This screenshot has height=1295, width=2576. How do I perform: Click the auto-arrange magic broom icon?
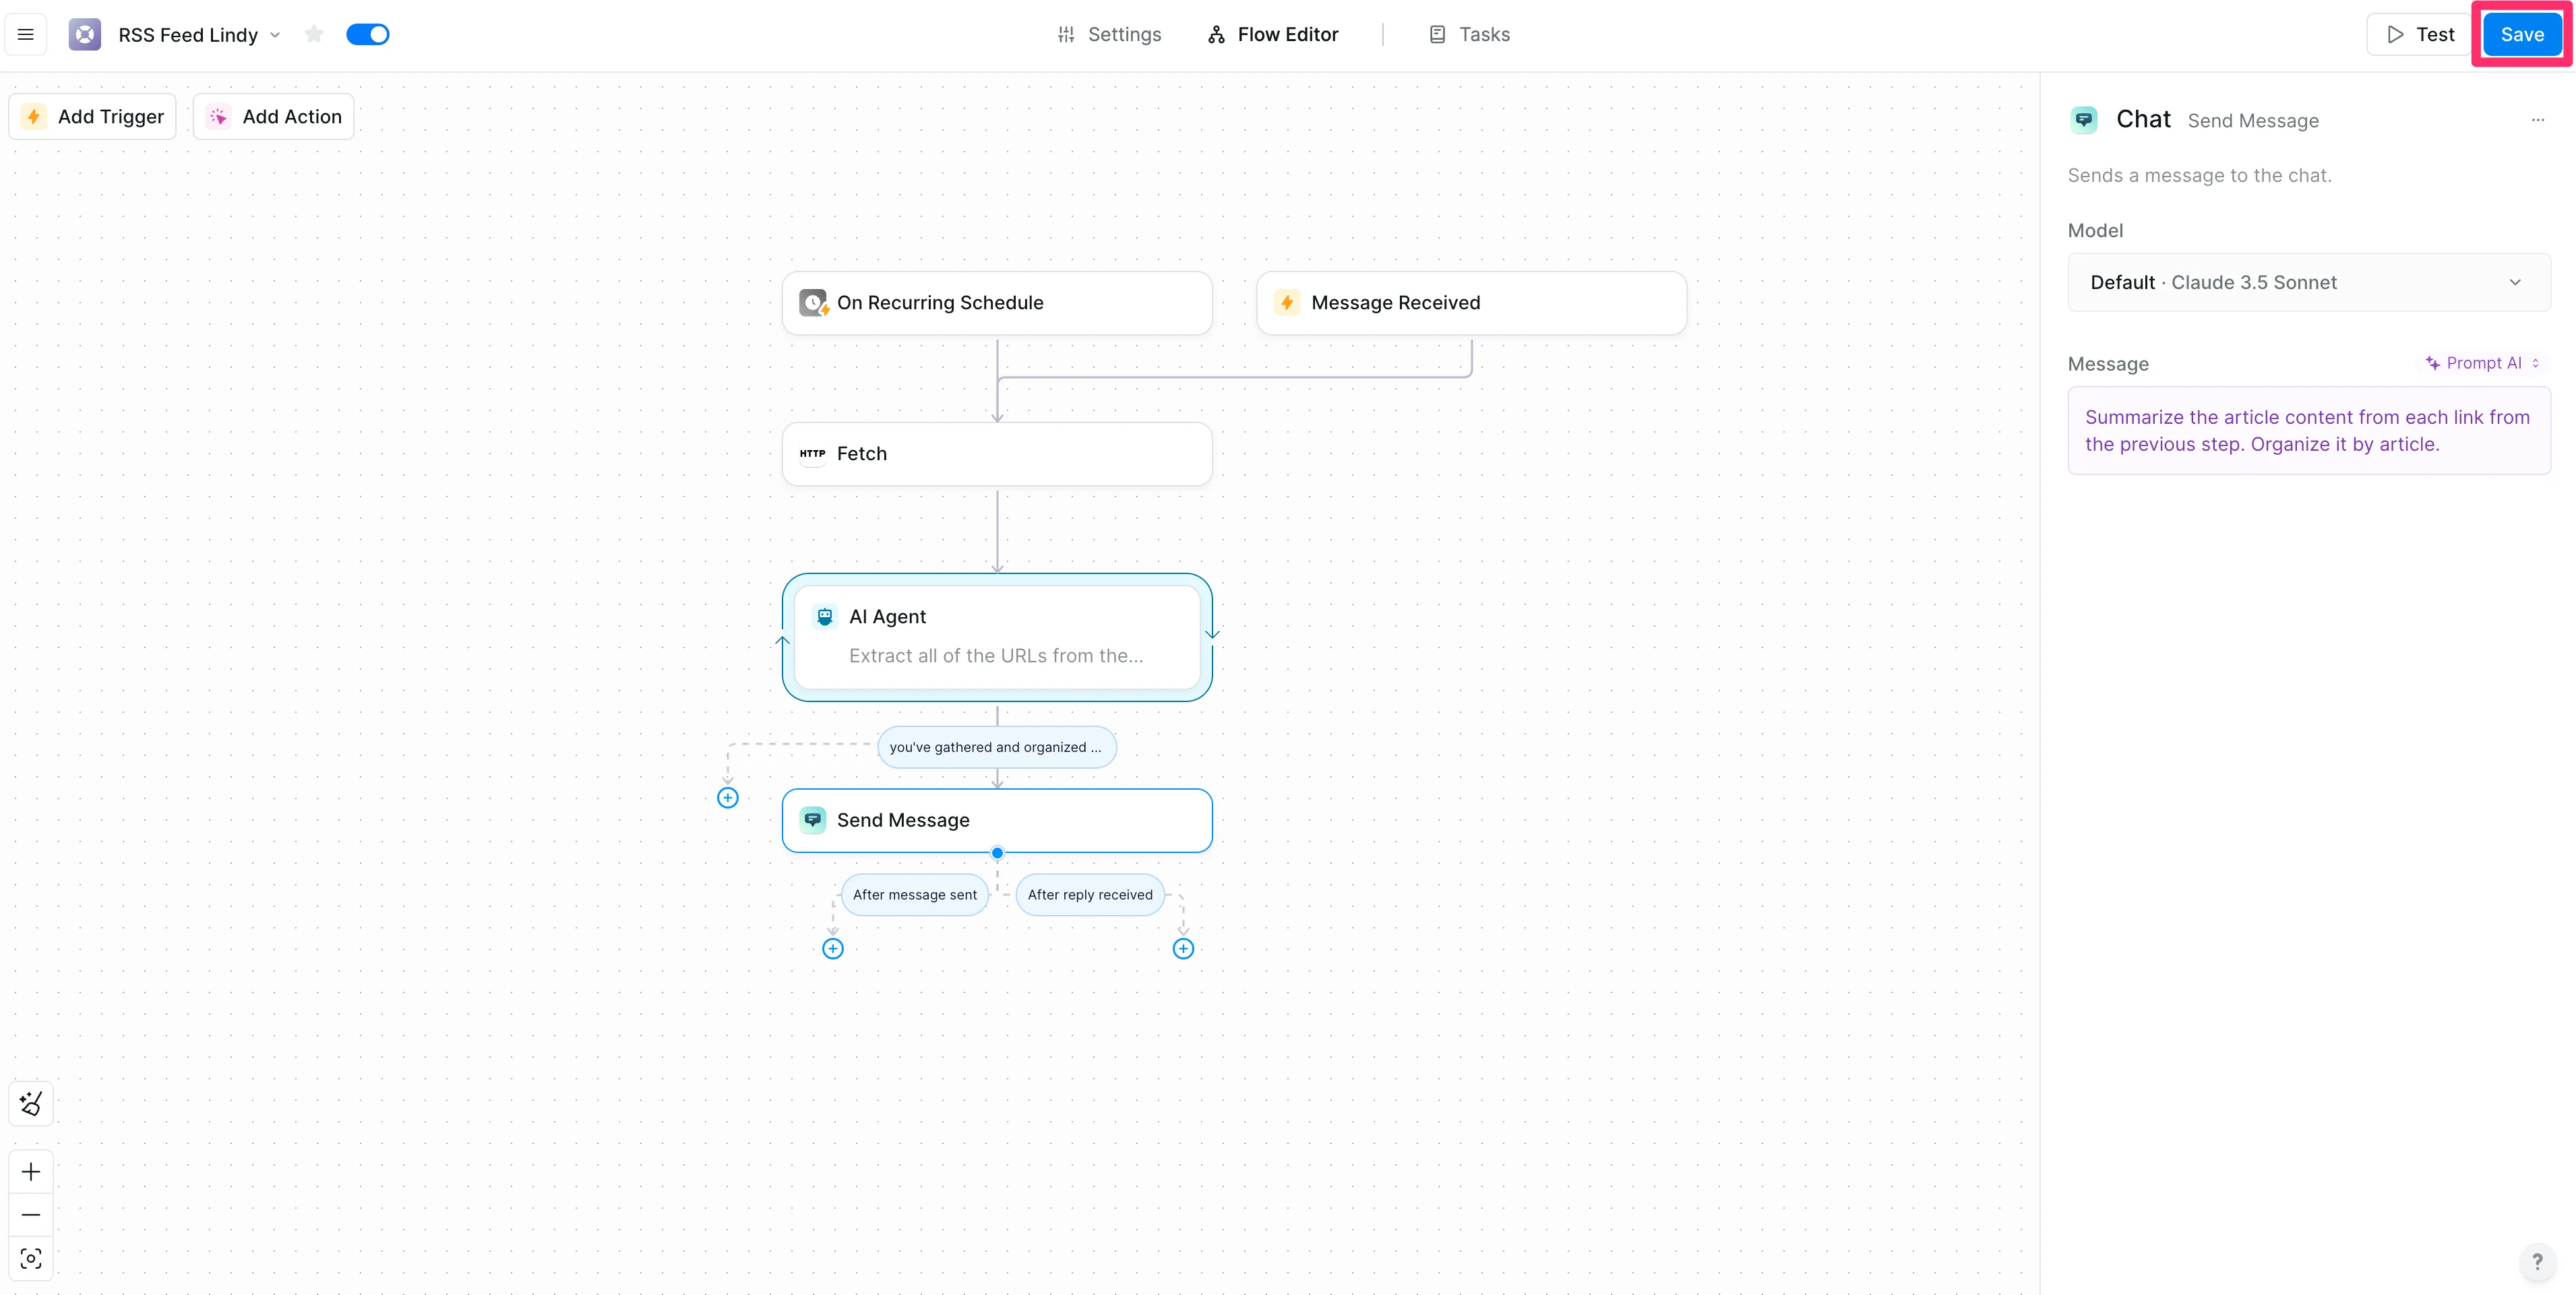pyautogui.click(x=31, y=1103)
